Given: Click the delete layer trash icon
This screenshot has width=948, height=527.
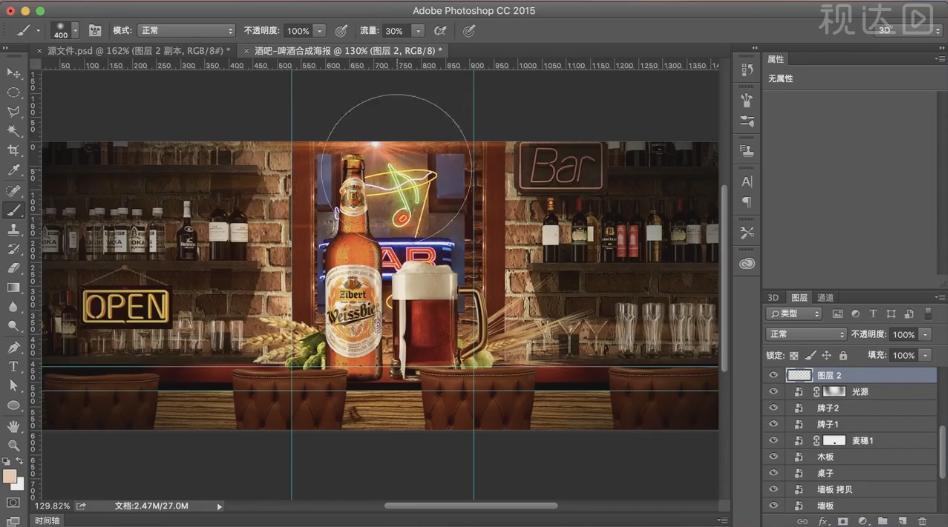Looking at the screenshot, I should [922, 521].
